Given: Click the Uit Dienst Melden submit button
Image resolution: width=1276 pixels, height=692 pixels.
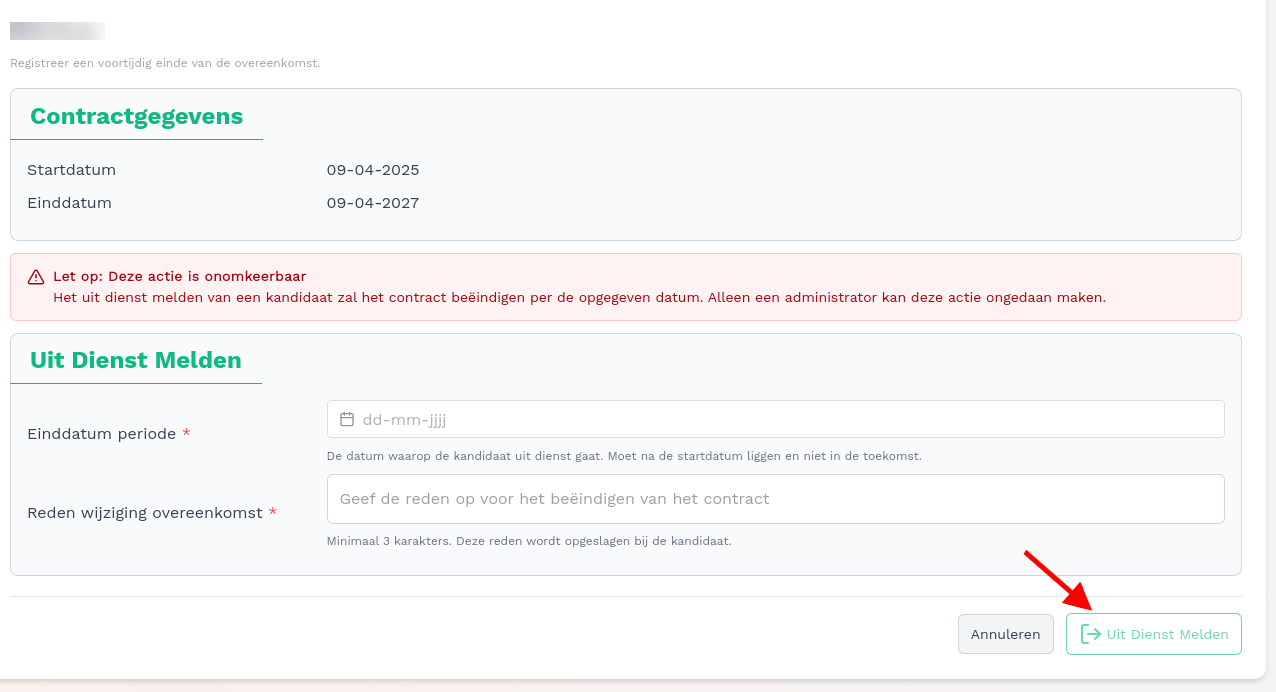Looking at the screenshot, I should [x=1153, y=634].
